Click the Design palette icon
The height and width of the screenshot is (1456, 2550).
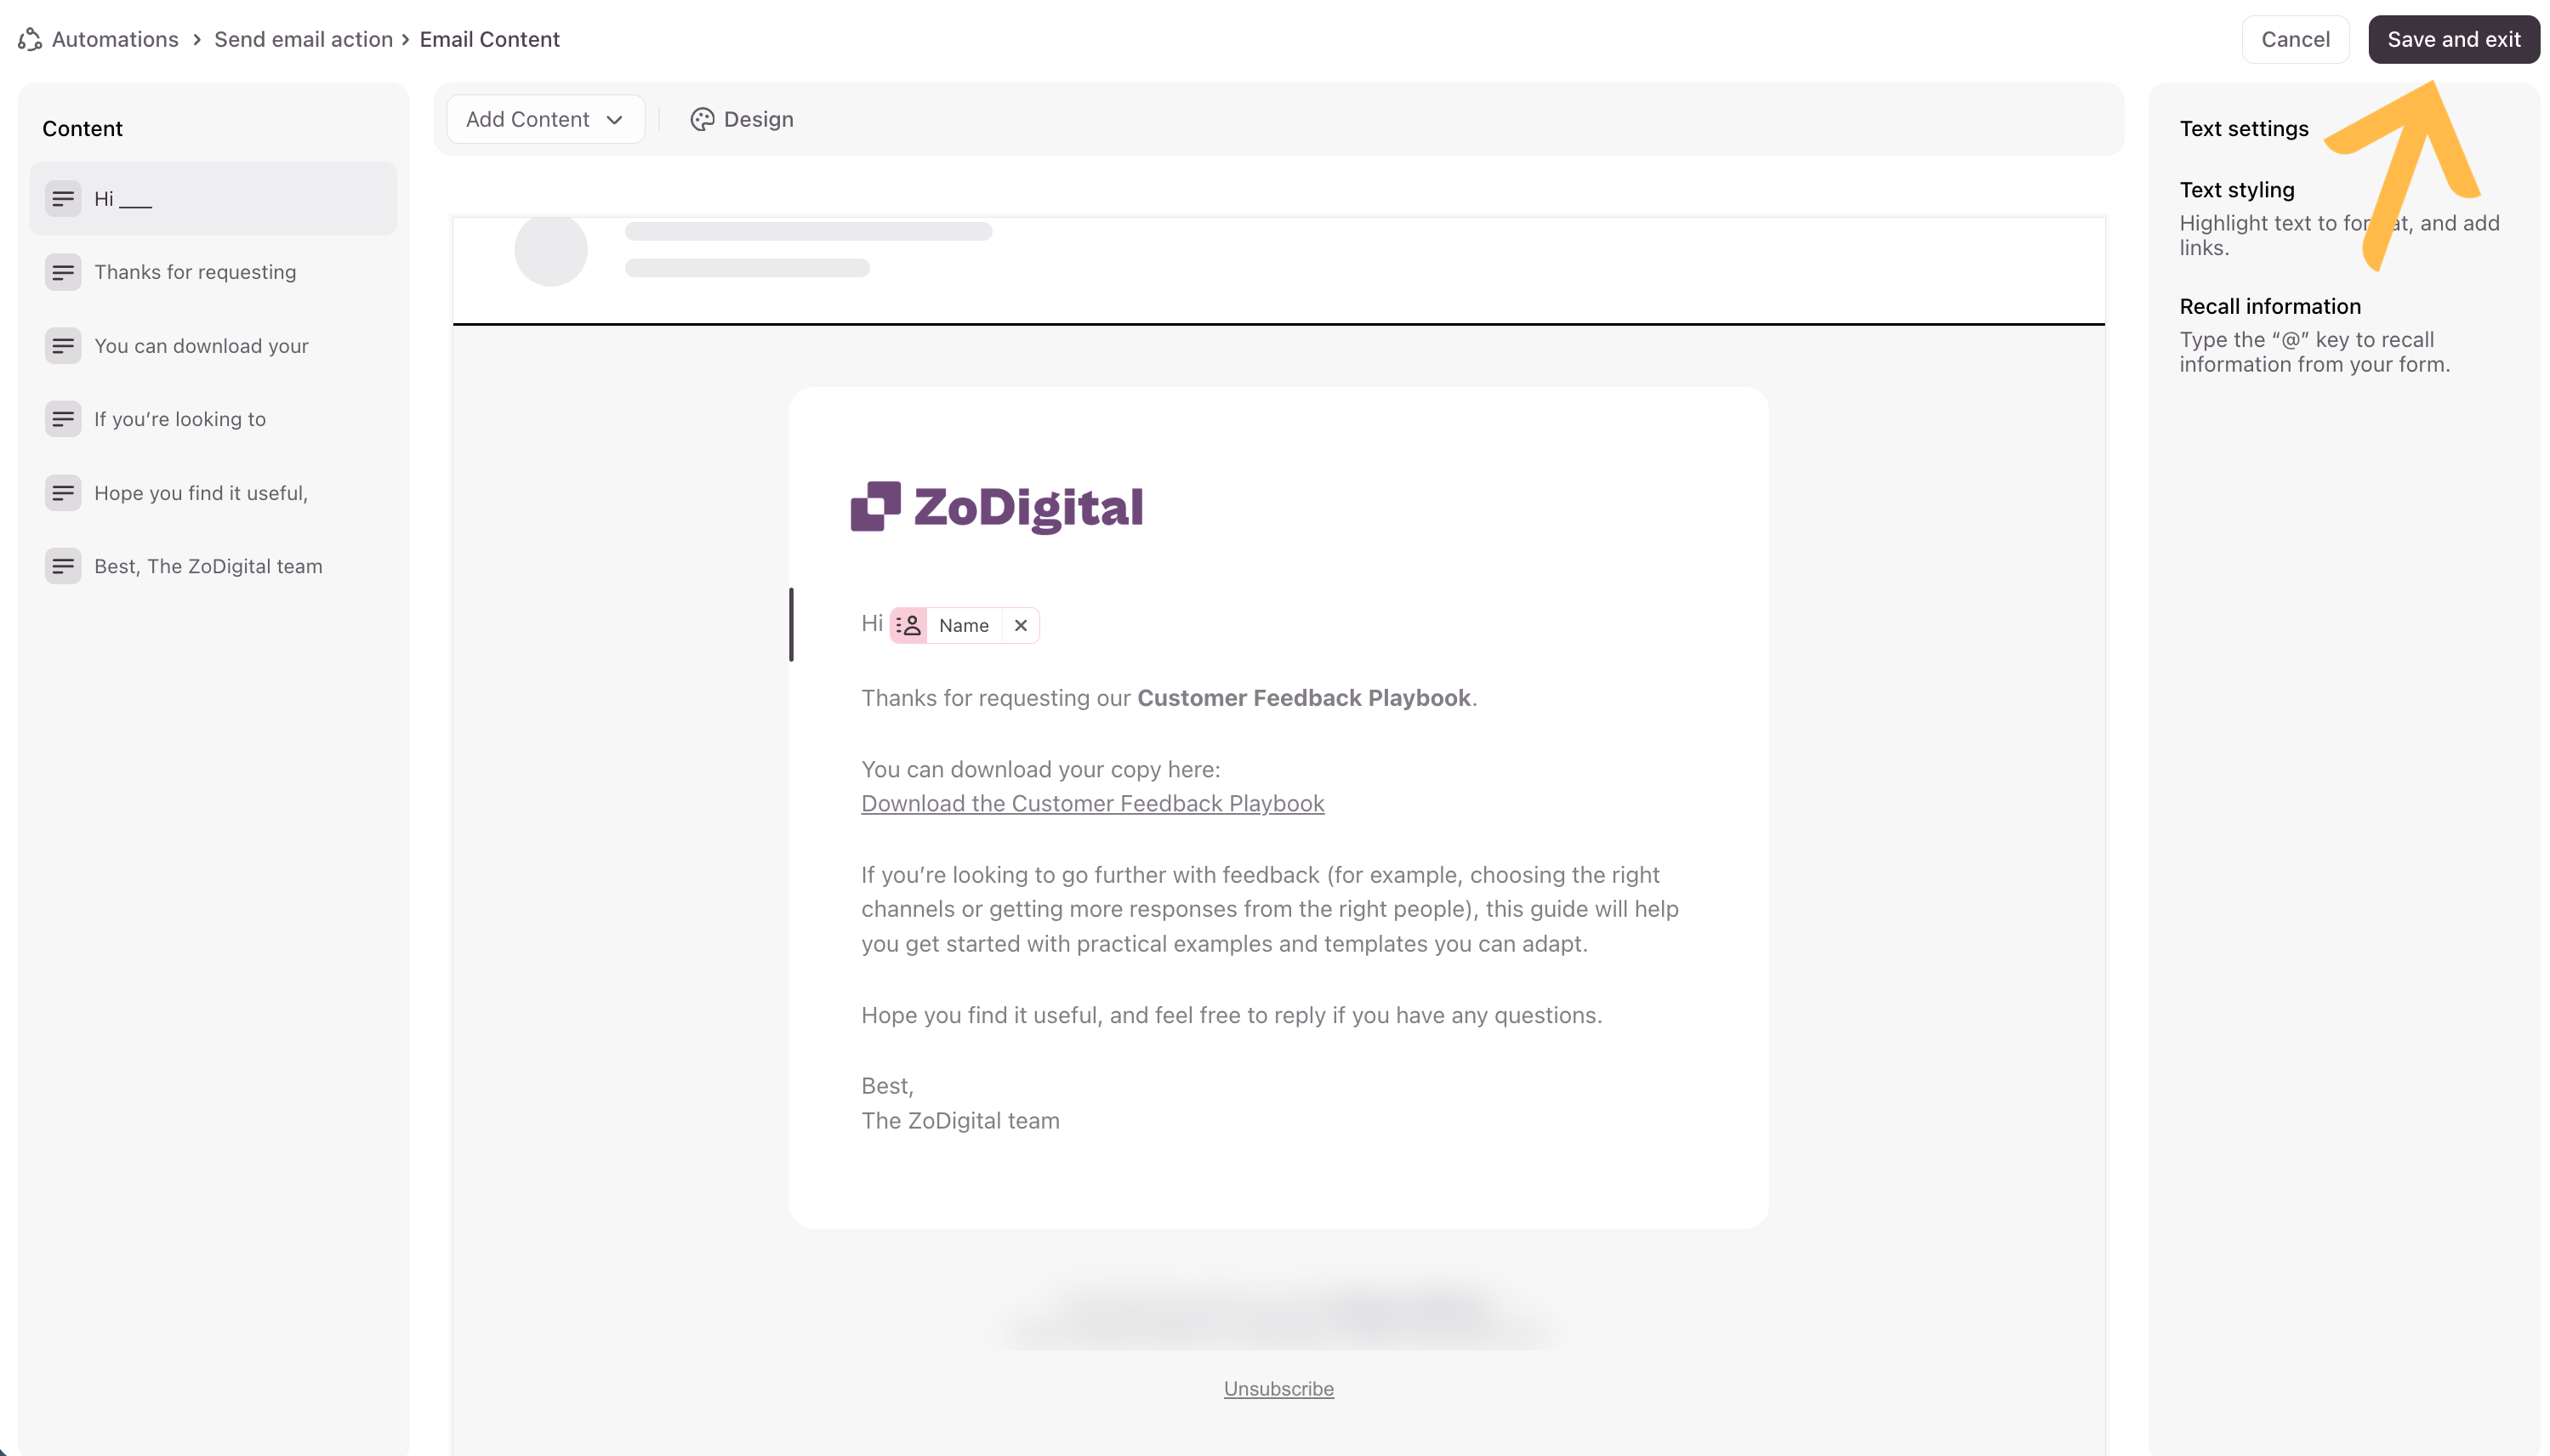click(x=702, y=120)
